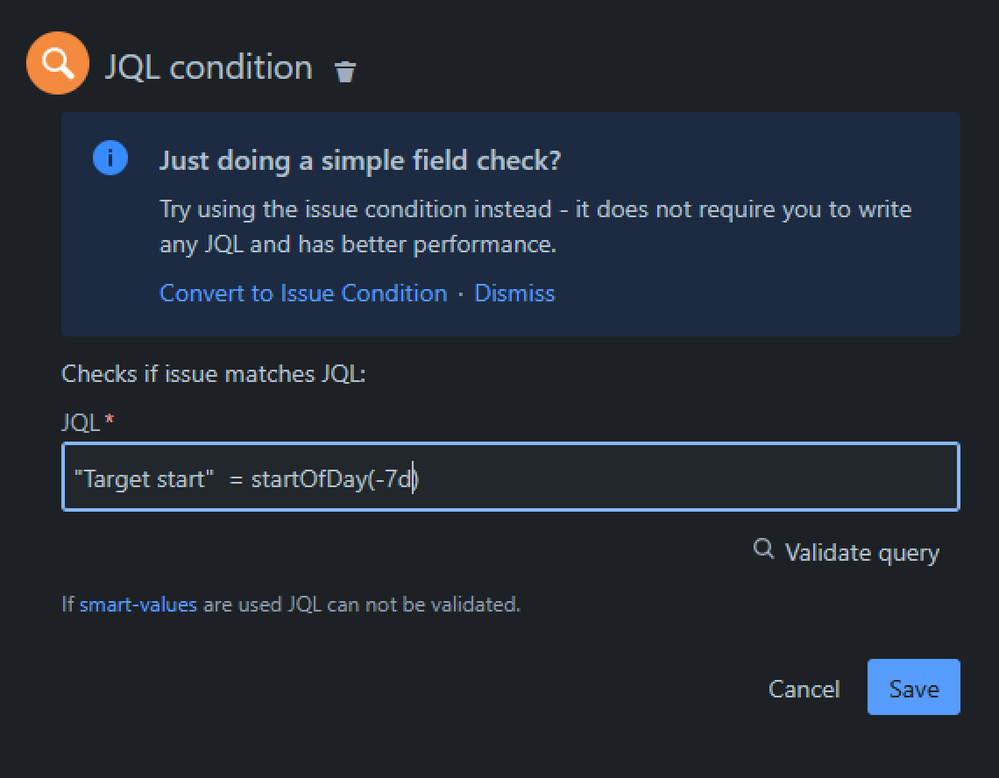The image size is (999, 778).
Task: Click the "JQL condition" heading text
Action: 208,67
